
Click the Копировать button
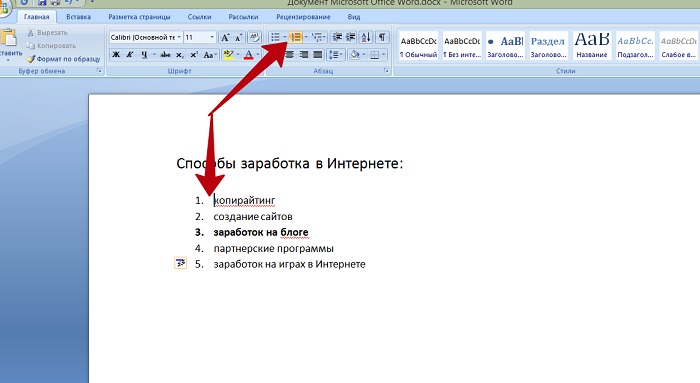tap(52, 46)
